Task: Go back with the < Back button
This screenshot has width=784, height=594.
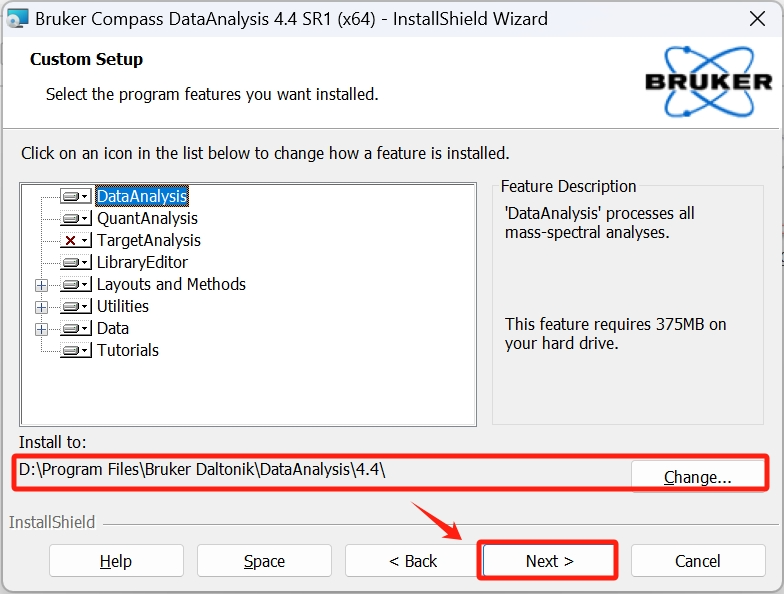Action: click(x=413, y=561)
